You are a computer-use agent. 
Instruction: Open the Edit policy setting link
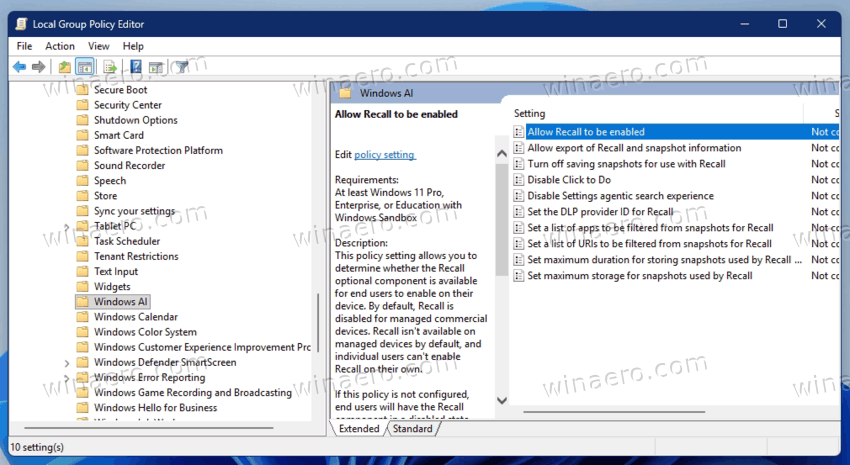(x=385, y=155)
